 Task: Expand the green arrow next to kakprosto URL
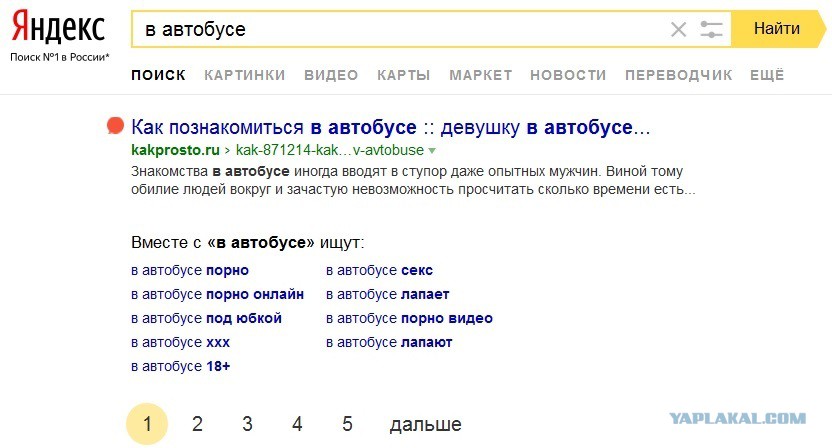432,151
